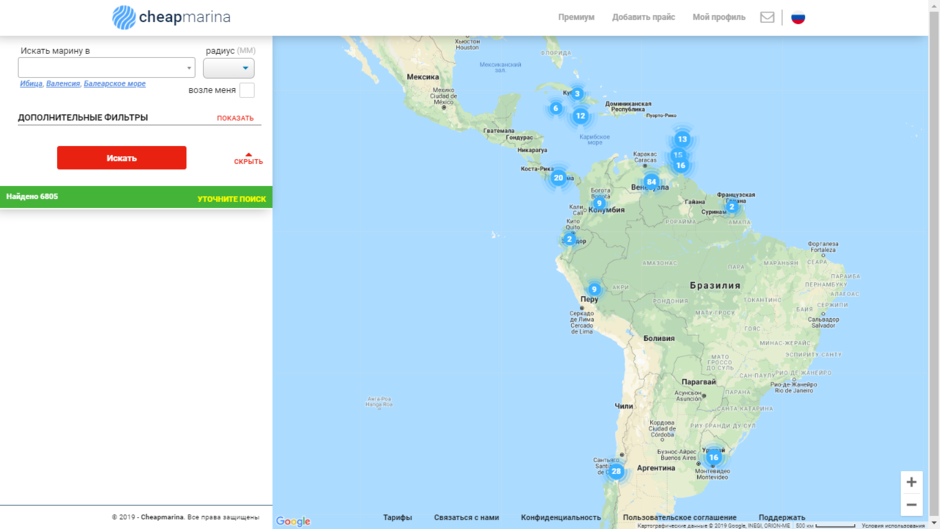Viewport: 940px width, 529px height.
Task: Collapse search panel with СКРЫТЬ
Action: 248,160
